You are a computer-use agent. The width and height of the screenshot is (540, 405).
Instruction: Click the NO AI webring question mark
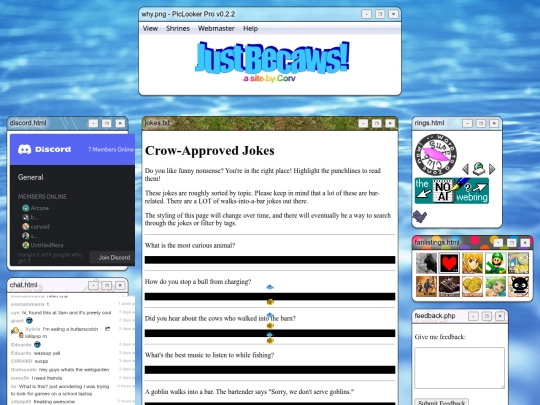[467, 187]
